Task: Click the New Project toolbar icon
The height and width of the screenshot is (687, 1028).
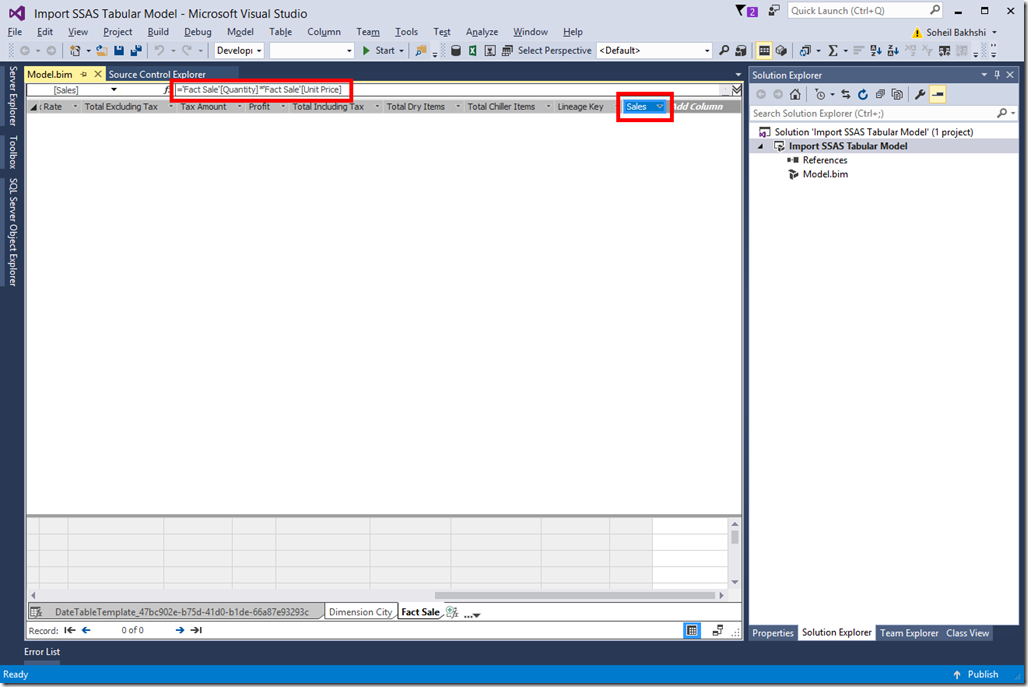Action: (x=75, y=50)
